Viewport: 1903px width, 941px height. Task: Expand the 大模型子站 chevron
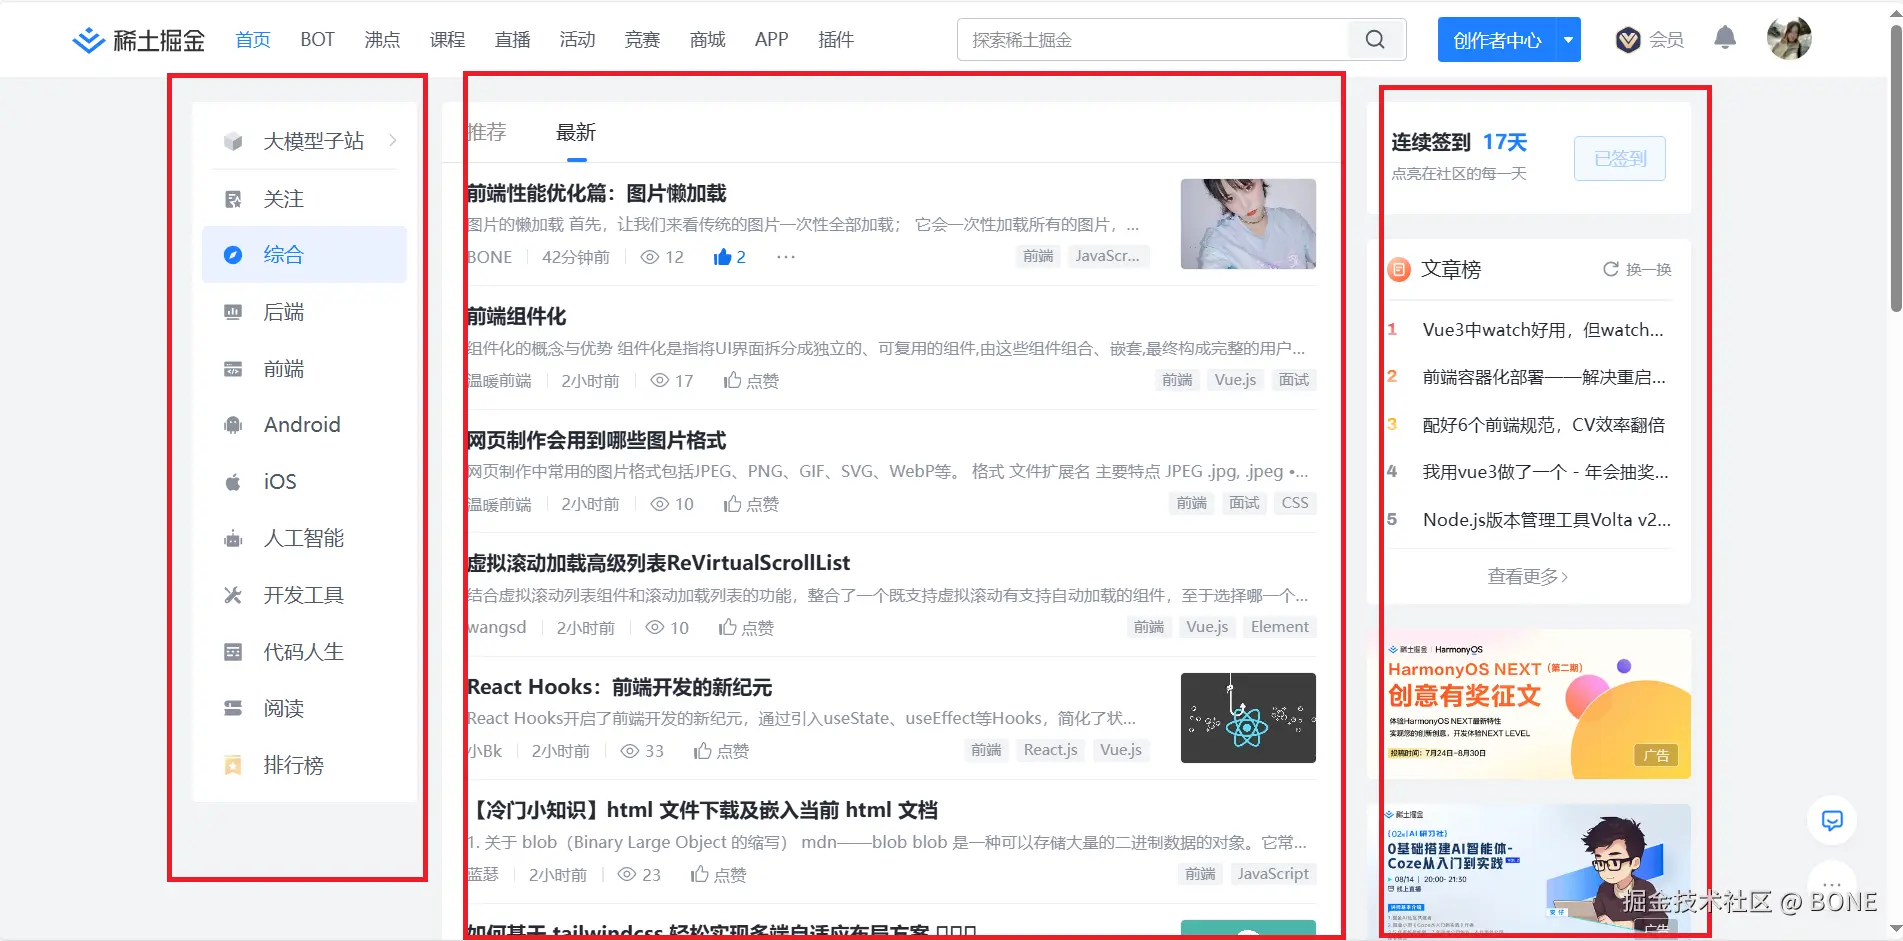[x=392, y=141]
